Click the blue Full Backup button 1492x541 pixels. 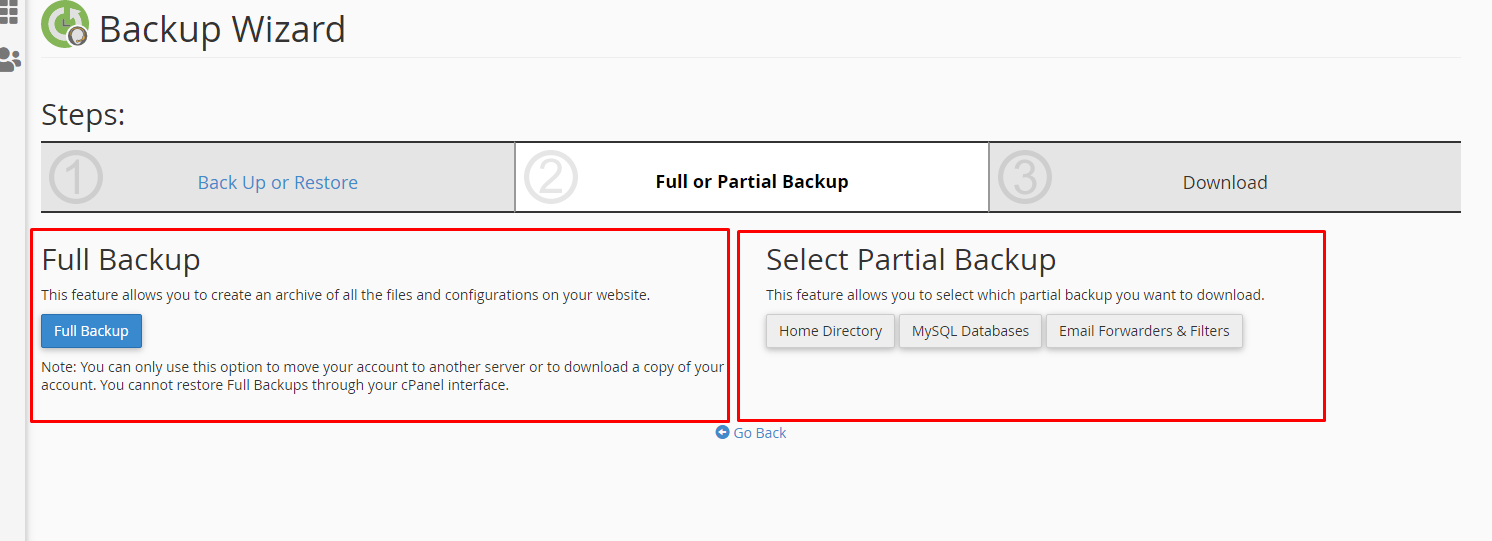click(91, 331)
